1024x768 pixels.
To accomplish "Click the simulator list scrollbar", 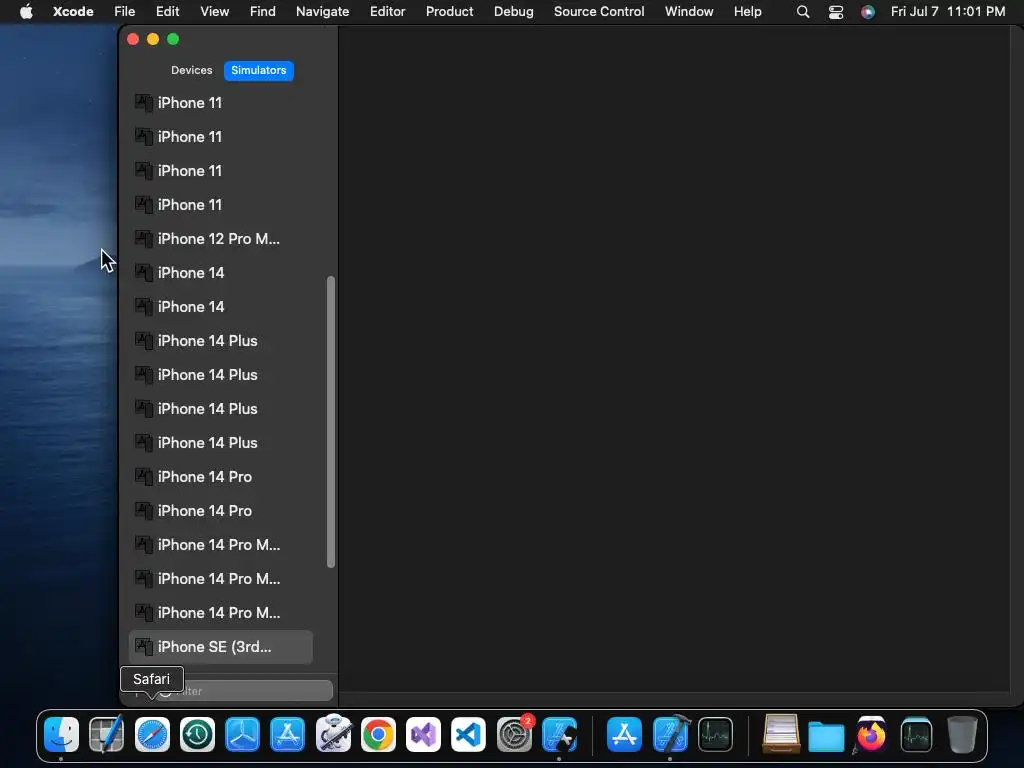I will click(330, 422).
